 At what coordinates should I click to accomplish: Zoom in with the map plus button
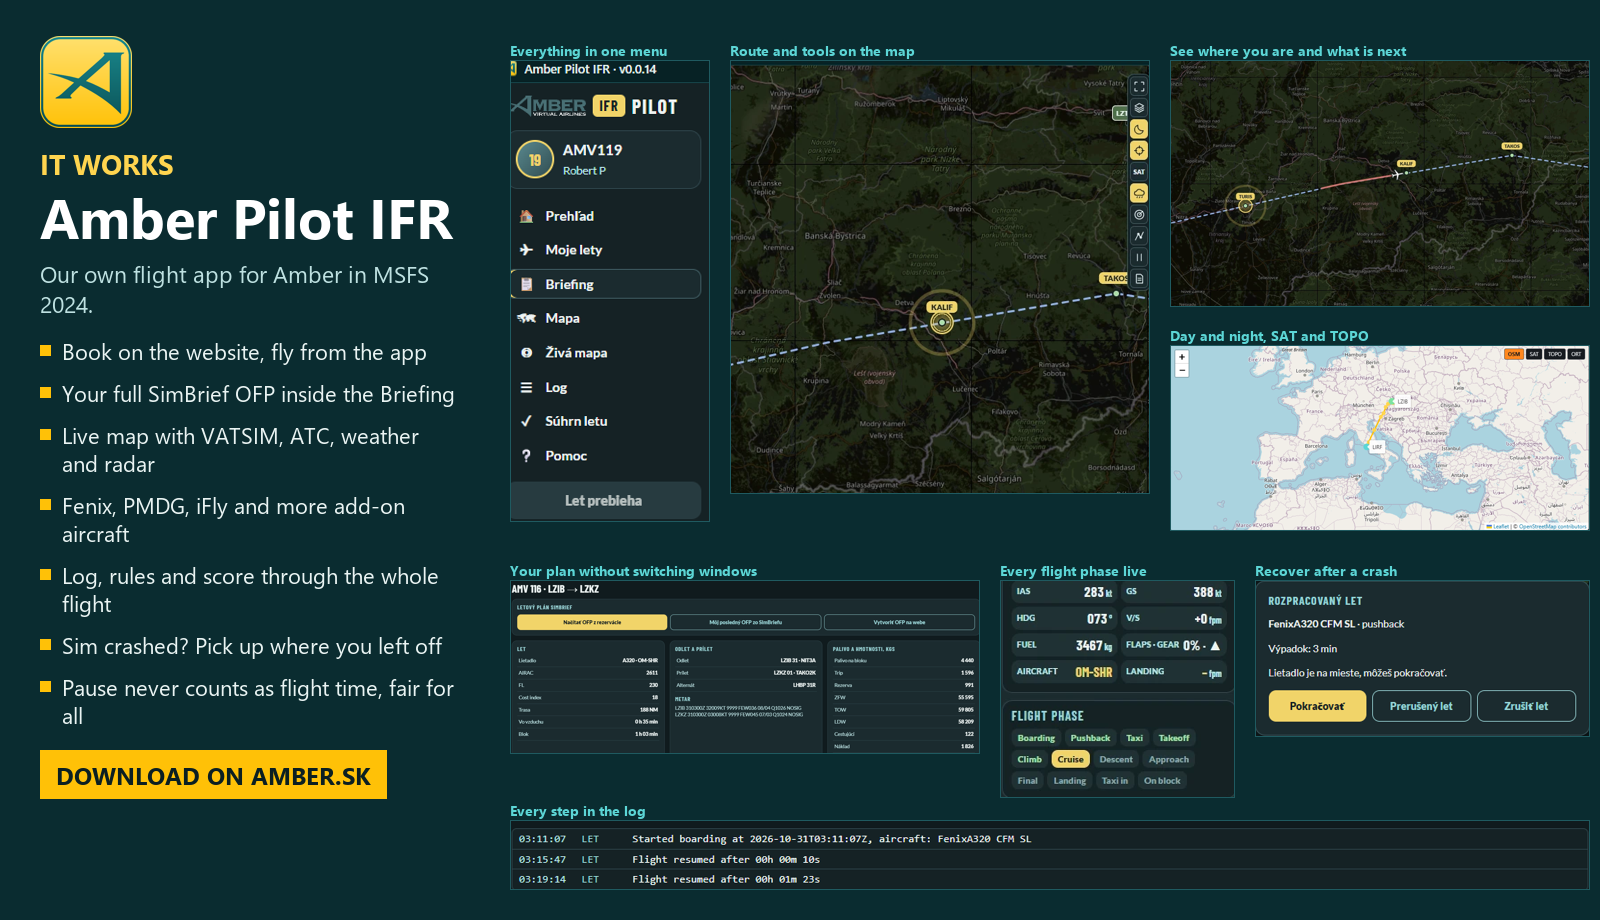point(1182,357)
